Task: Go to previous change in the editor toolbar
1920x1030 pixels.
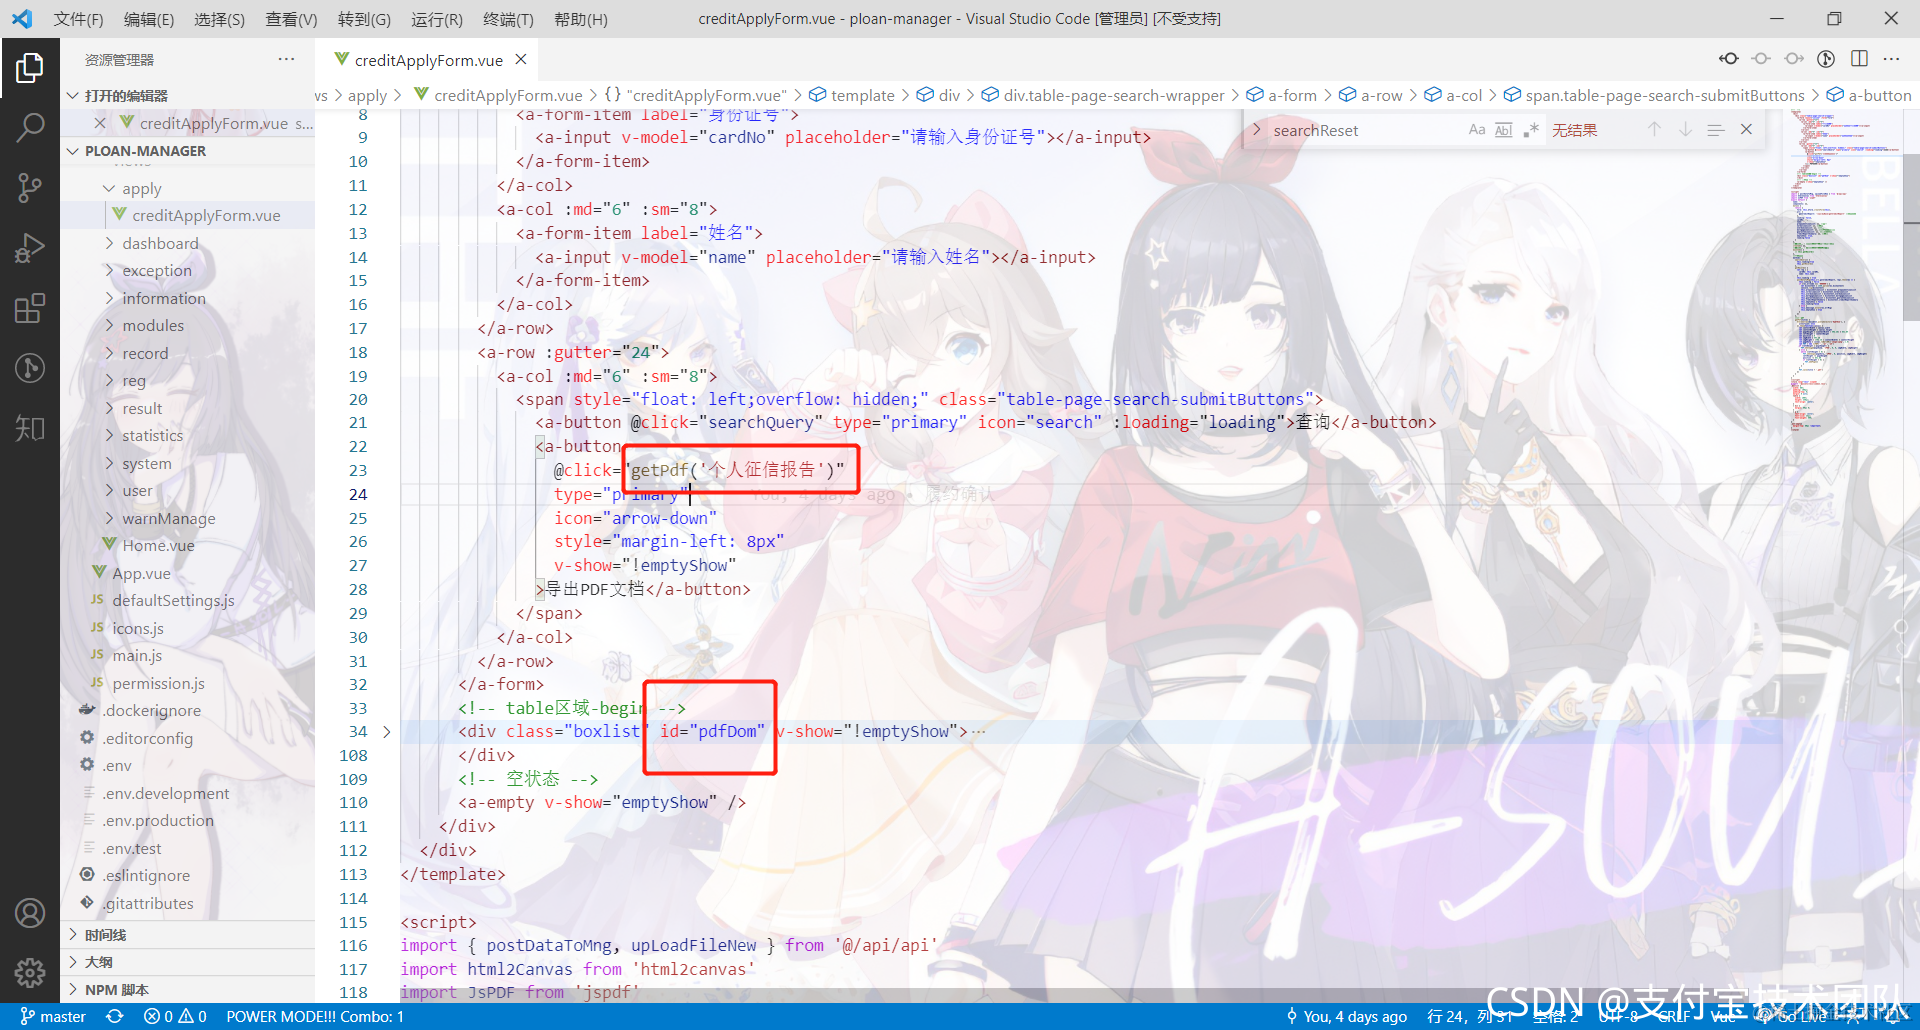Action: coord(1728,59)
